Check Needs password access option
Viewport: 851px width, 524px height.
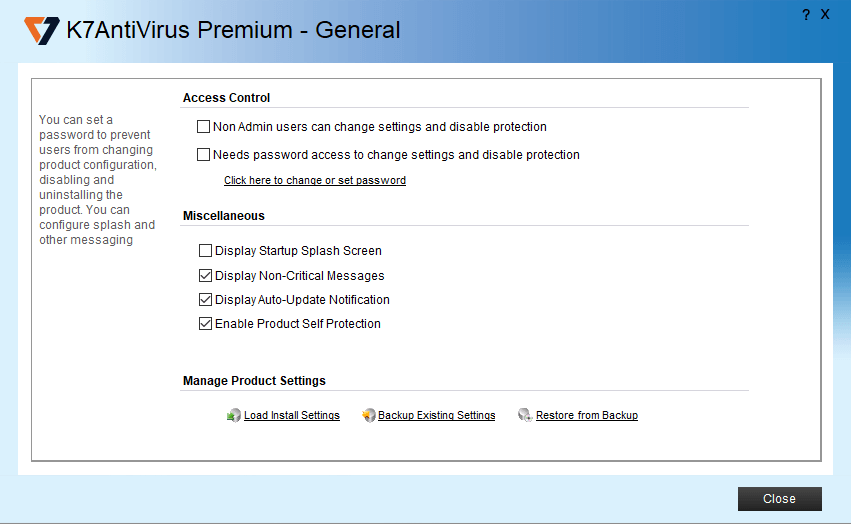coord(204,155)
